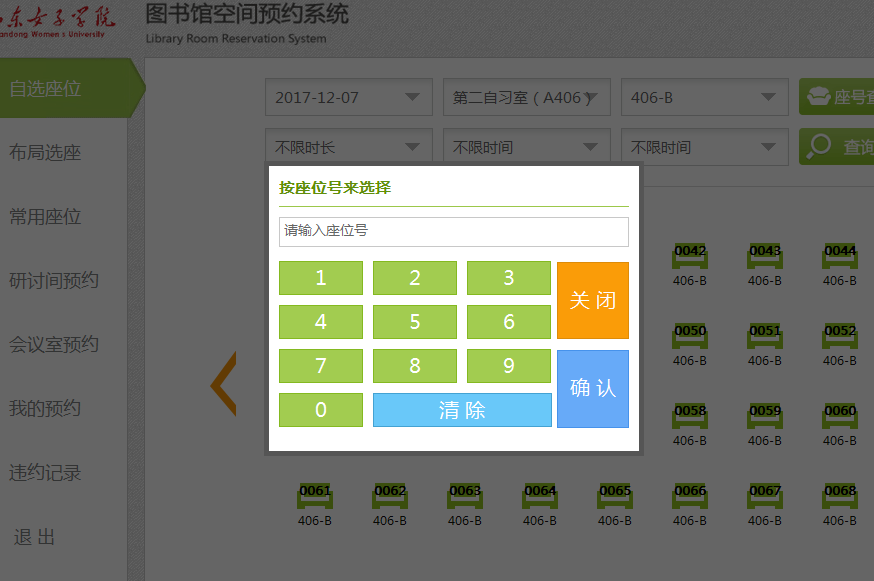
Task: Open the 406-B area dropdown
Action: pos(703,98)
